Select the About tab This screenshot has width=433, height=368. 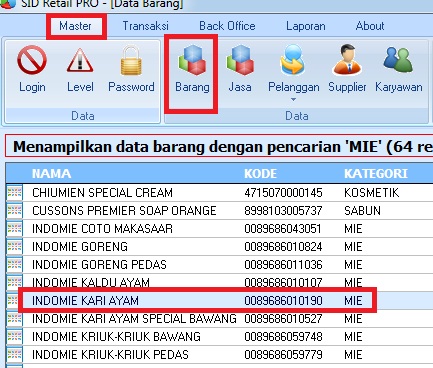[370, 26]
